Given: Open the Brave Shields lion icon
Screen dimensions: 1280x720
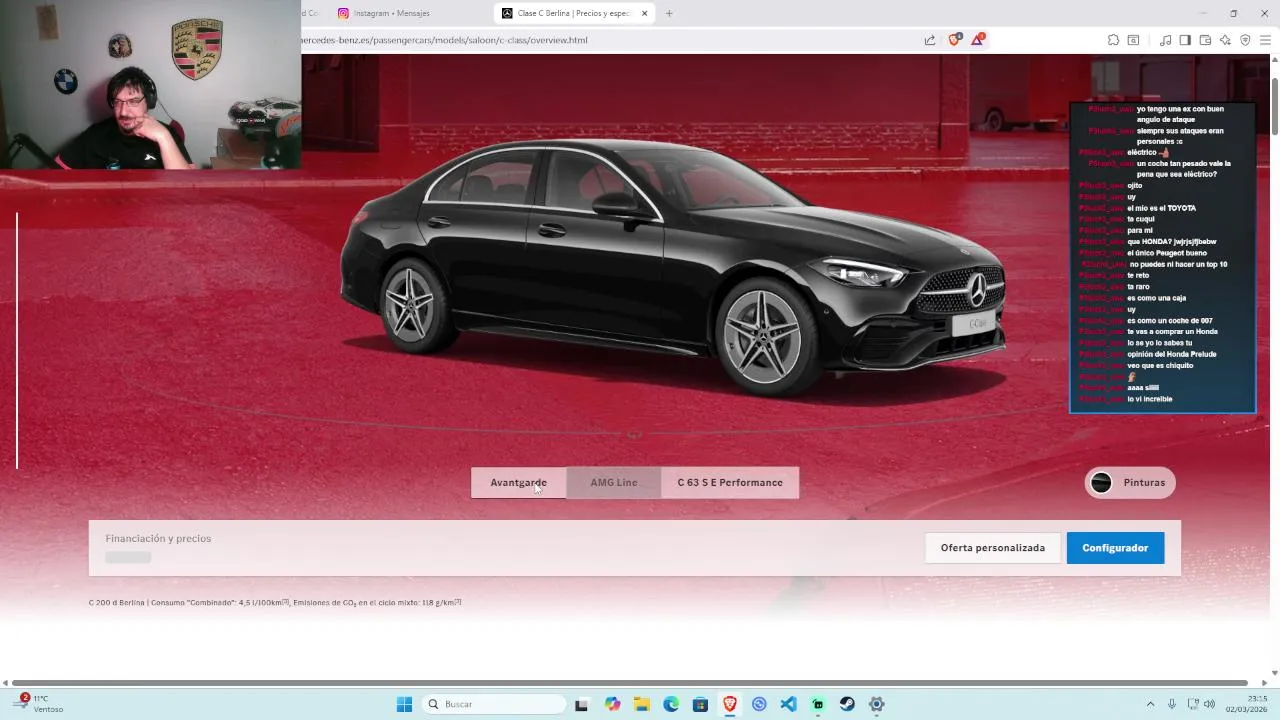Looking at the screenshot, I should 954,40.
